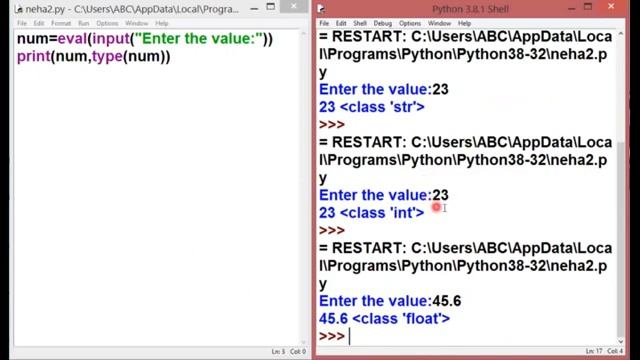Open the Debug menu
Viewport: 640px width, 360px height.
tap(382, 23)
